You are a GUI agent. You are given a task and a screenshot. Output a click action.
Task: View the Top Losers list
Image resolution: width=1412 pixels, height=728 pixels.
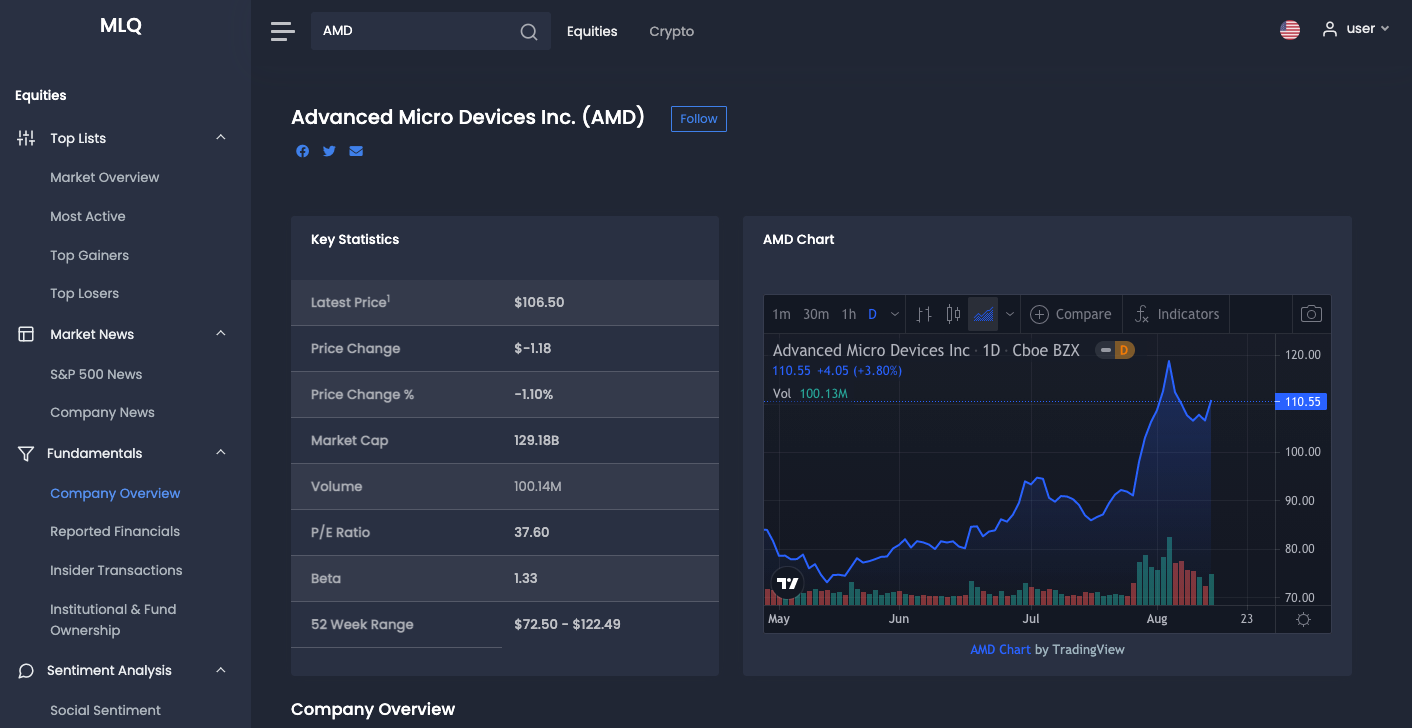[x=85, y=293]
